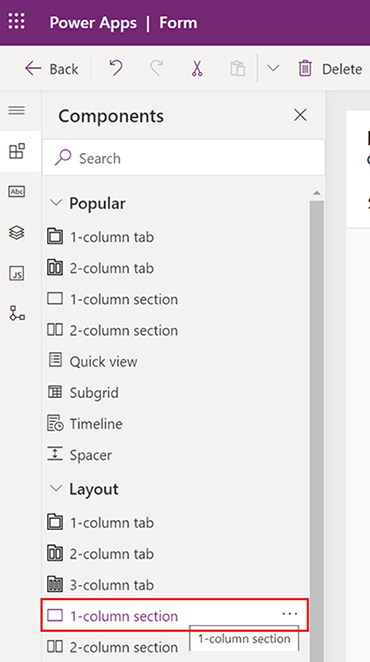Select the Quick view component

click(92, 361)
